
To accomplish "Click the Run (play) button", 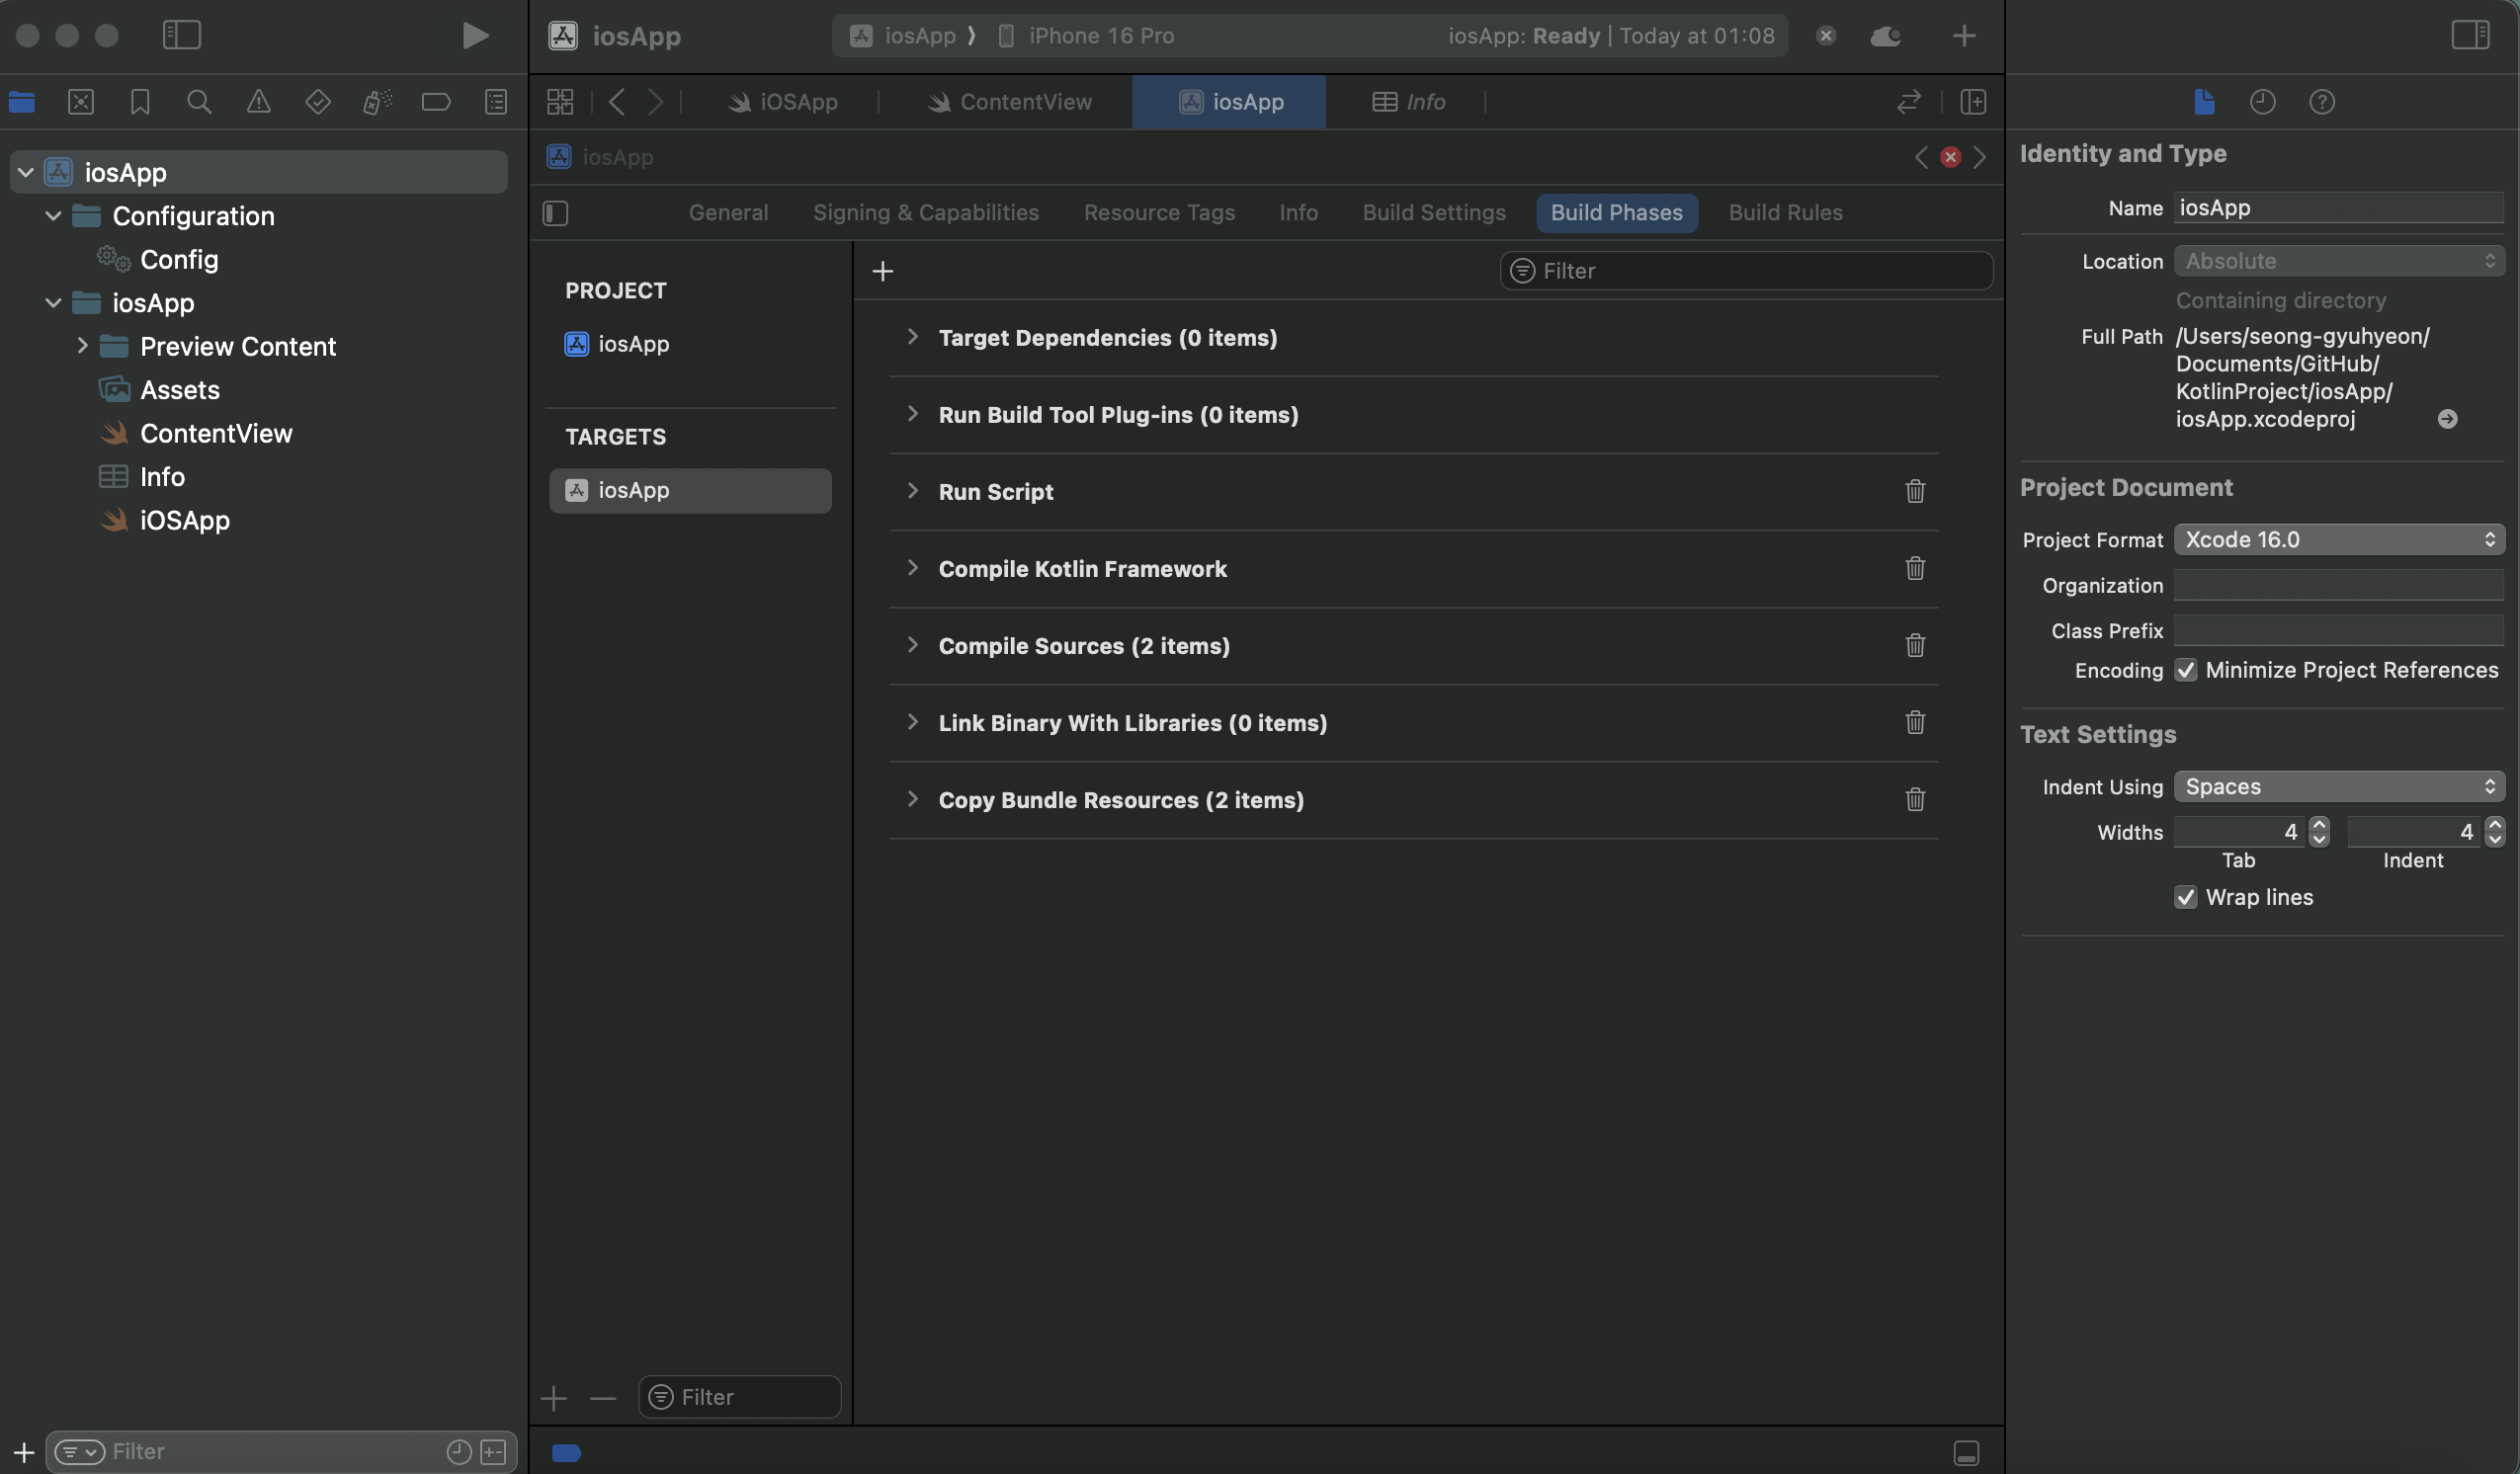I will coord(475,36).
